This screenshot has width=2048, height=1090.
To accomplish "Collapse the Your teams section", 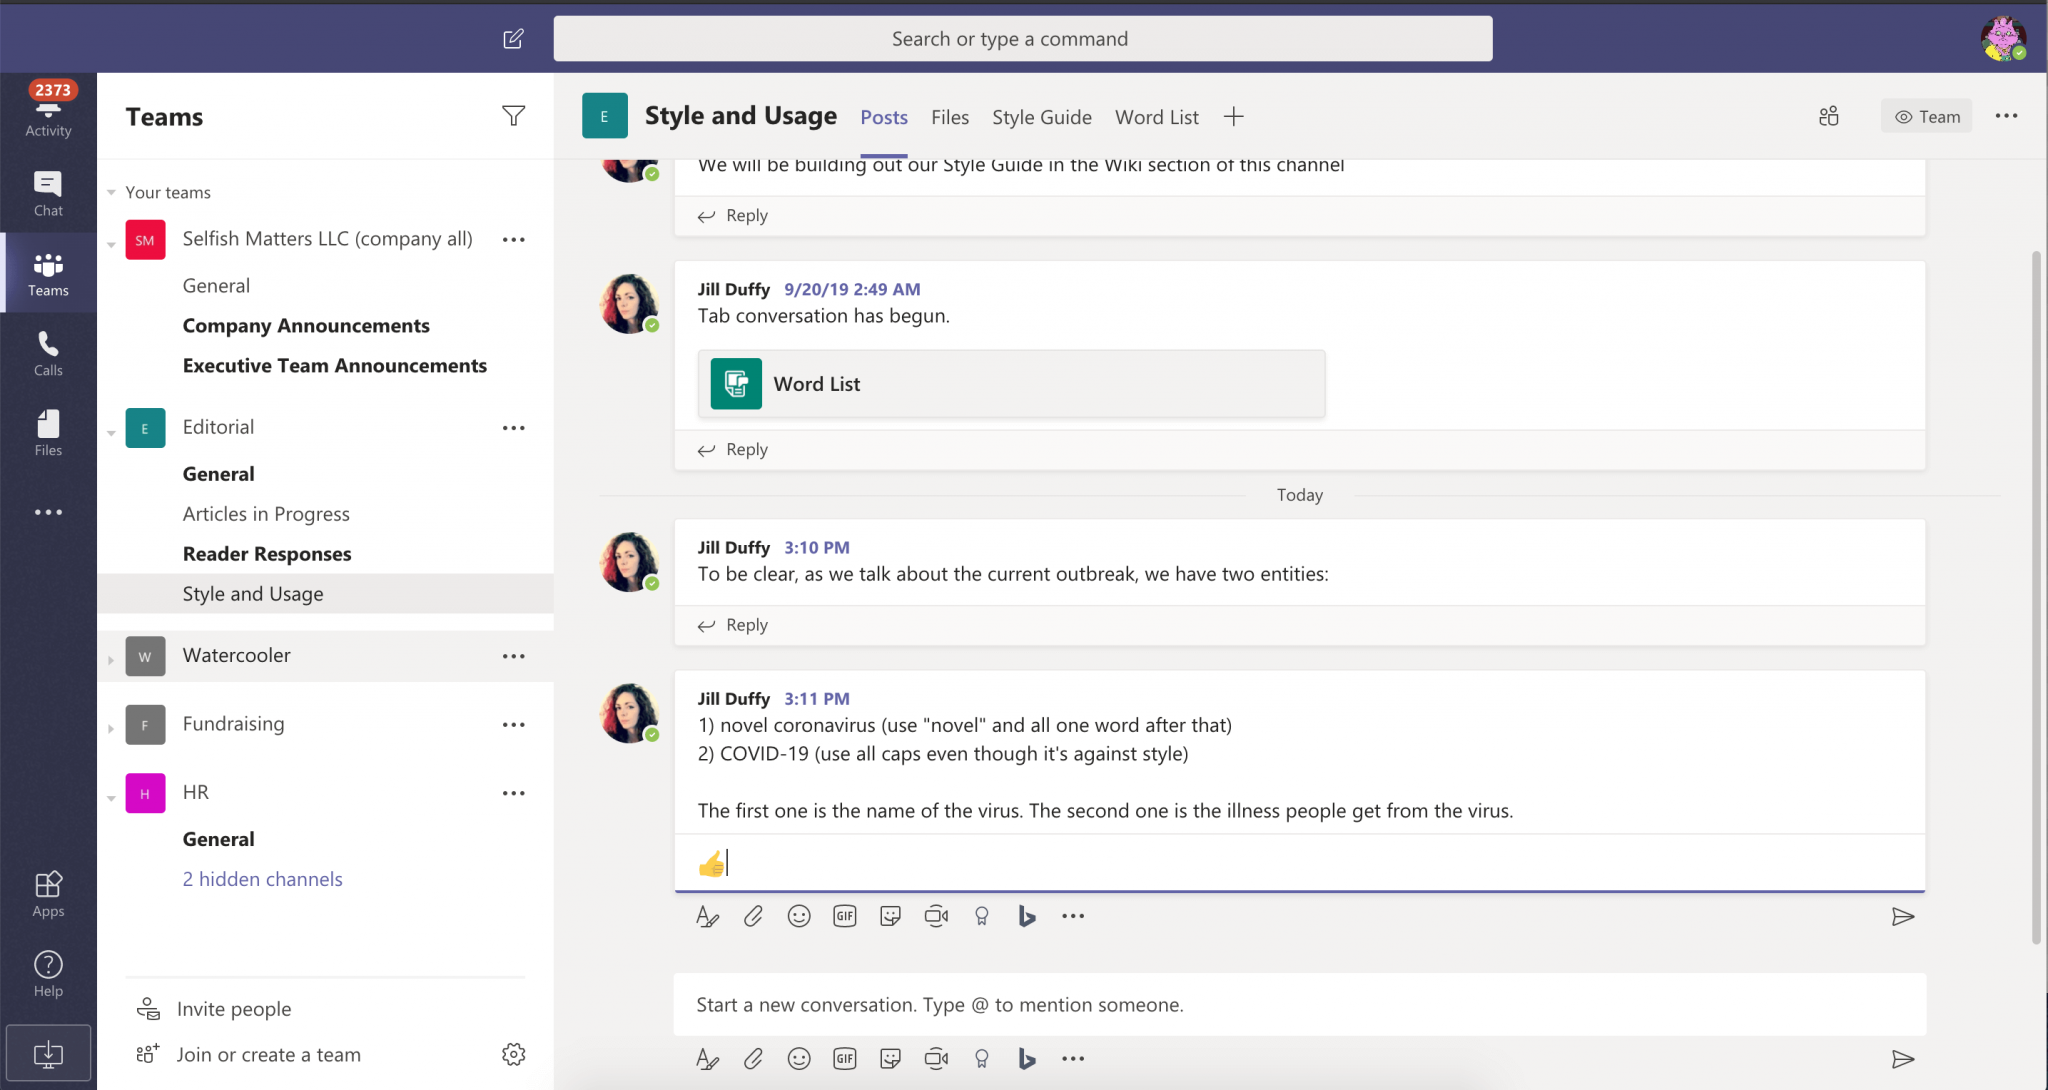I will click(x=112, y=192).
